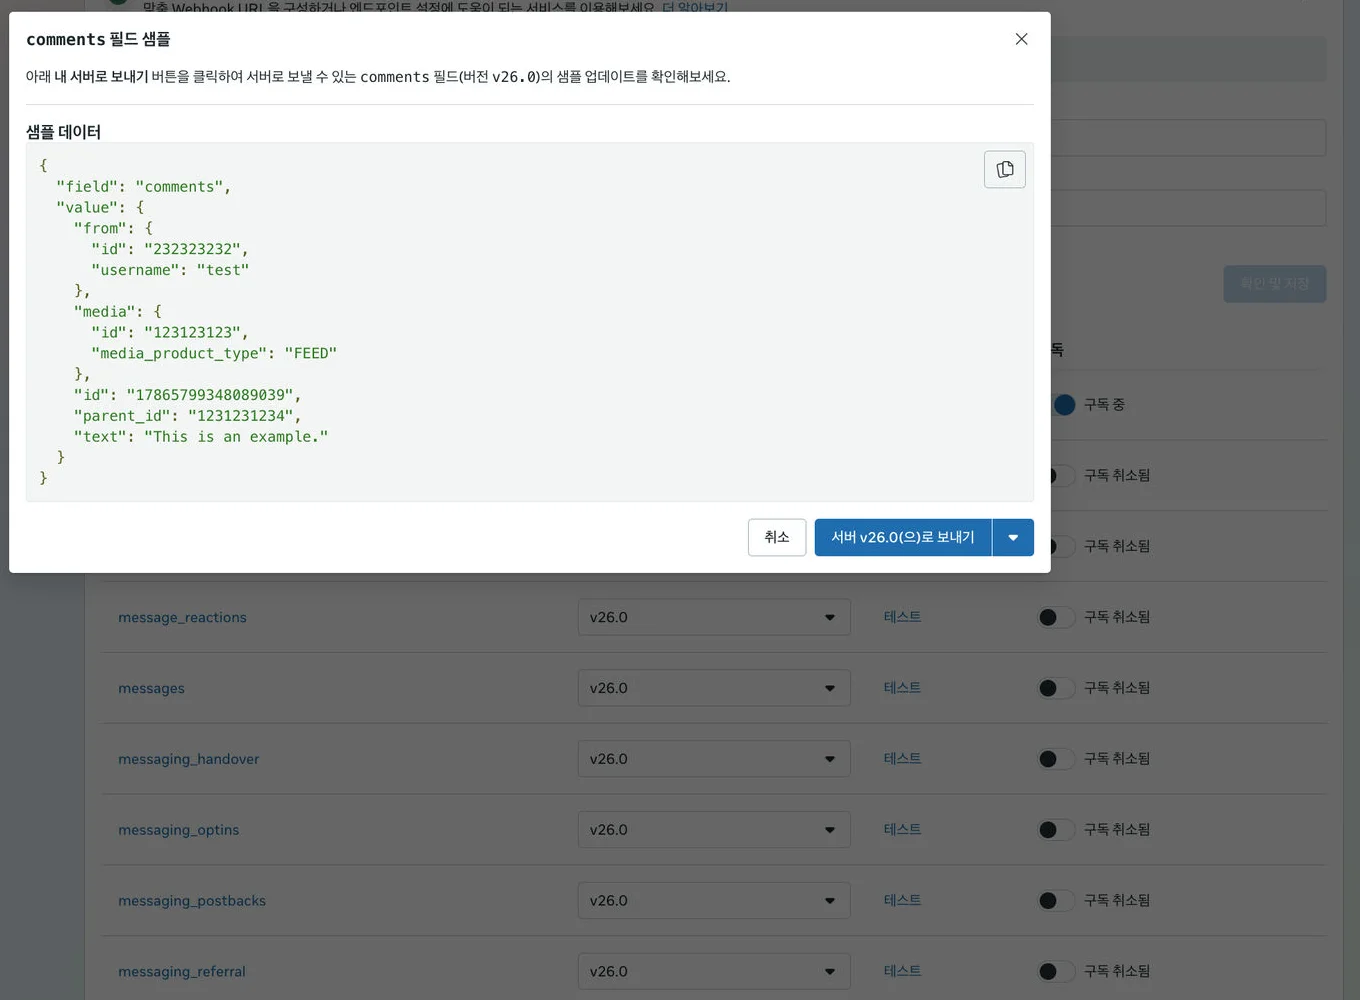Image resolution: width=1360 pixels, height=1000 pixels.
Task: Click 테스트 for messaging_referral
Action: [902, 971]
